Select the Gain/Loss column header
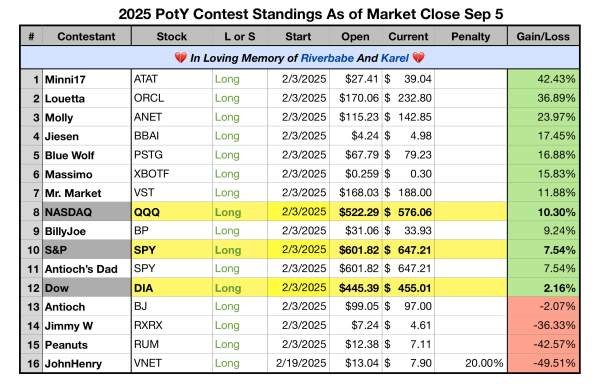This screenshot has height=390, width=599. (543, 37)
